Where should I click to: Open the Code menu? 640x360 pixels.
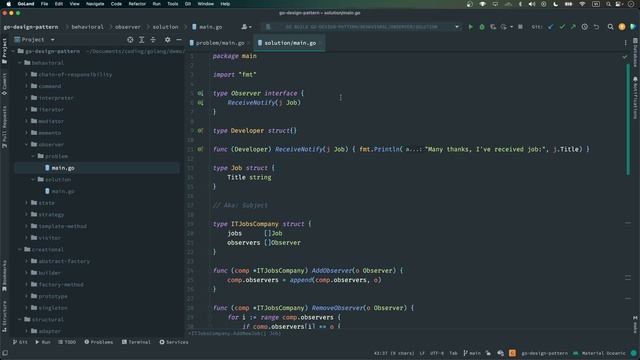tap(116, 4)
